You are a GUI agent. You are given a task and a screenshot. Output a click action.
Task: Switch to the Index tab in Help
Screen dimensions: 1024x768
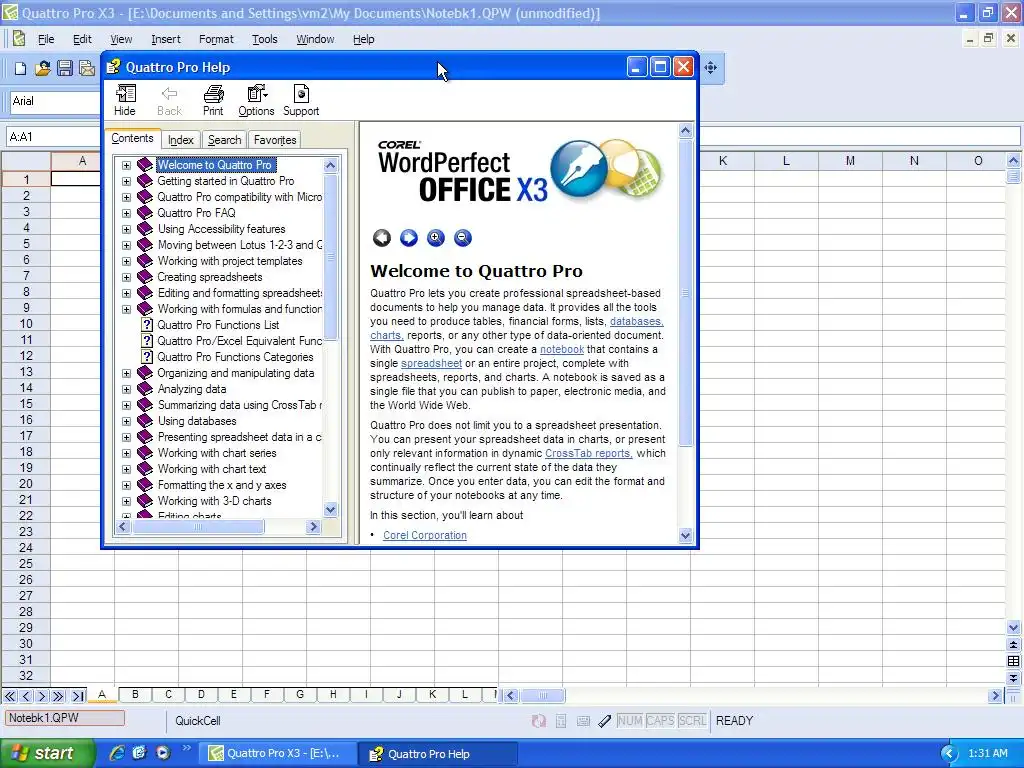click(x=181, y=140)
